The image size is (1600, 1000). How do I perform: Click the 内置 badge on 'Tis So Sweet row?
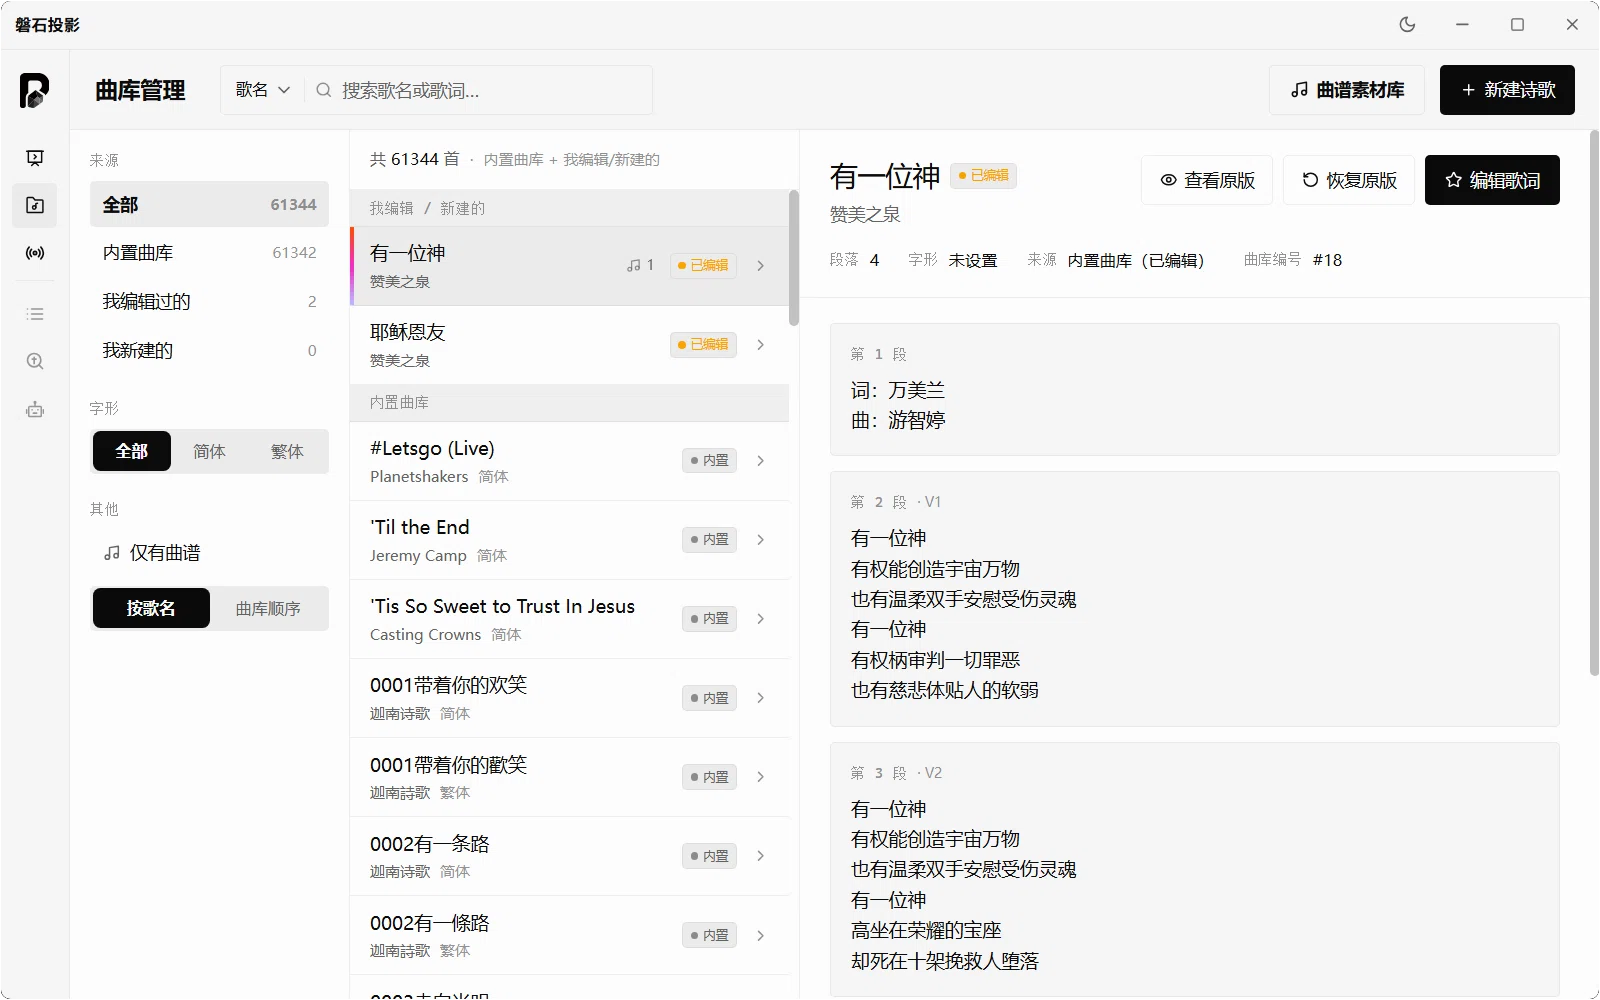point(709,618)
